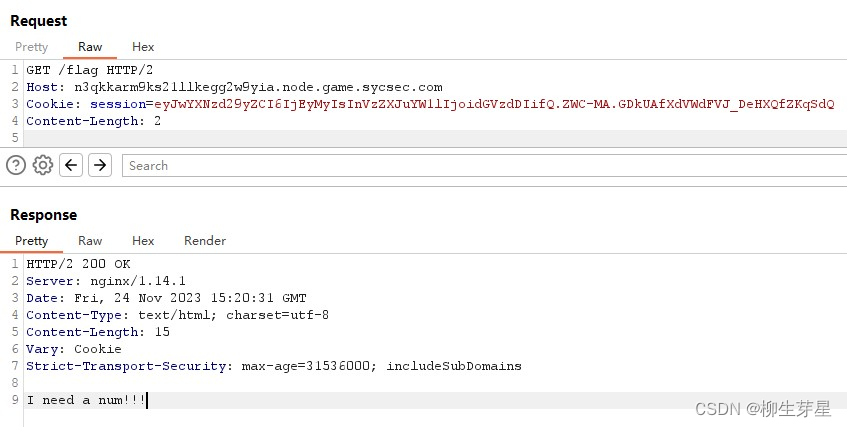
Task: Click the Request panel heading
Action: coord(38,21)
